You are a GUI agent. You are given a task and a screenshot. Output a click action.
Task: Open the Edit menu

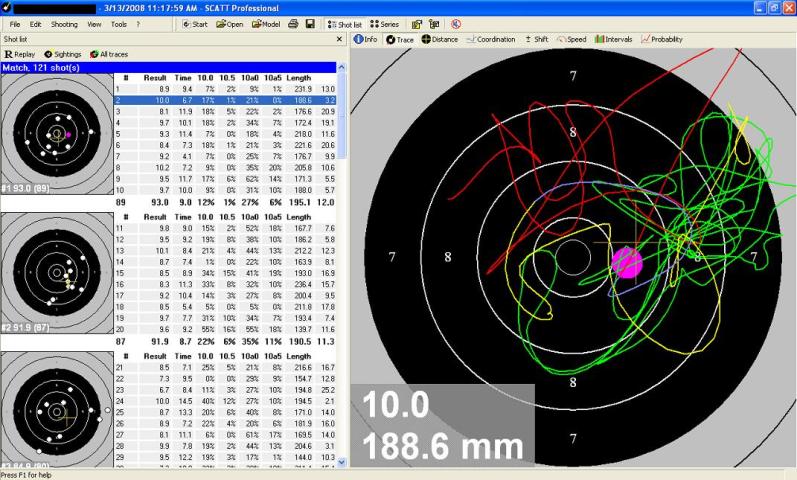tap(35, 24)
